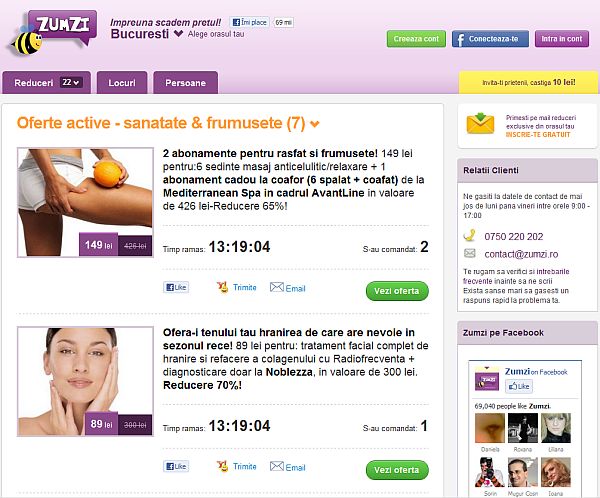Switch to the Persoane tab

186,82
